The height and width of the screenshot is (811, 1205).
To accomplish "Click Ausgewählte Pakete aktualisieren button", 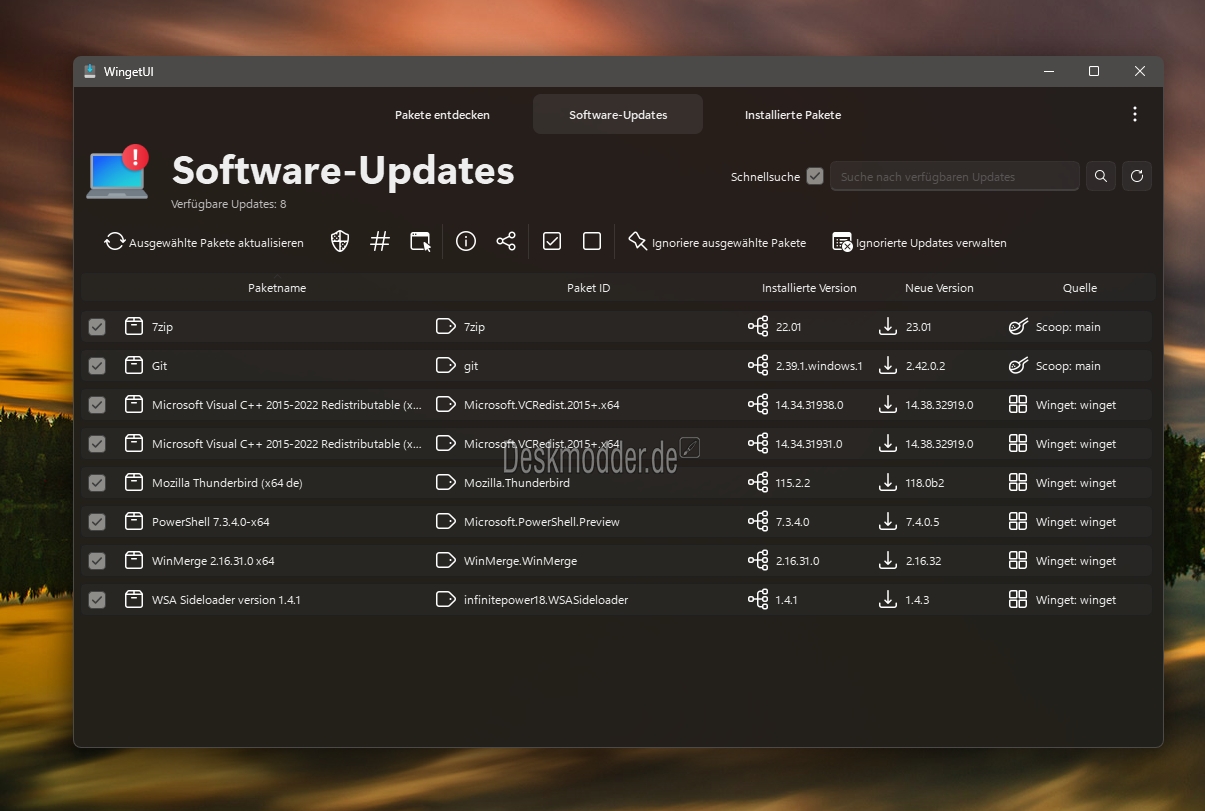I will (204, 242).
